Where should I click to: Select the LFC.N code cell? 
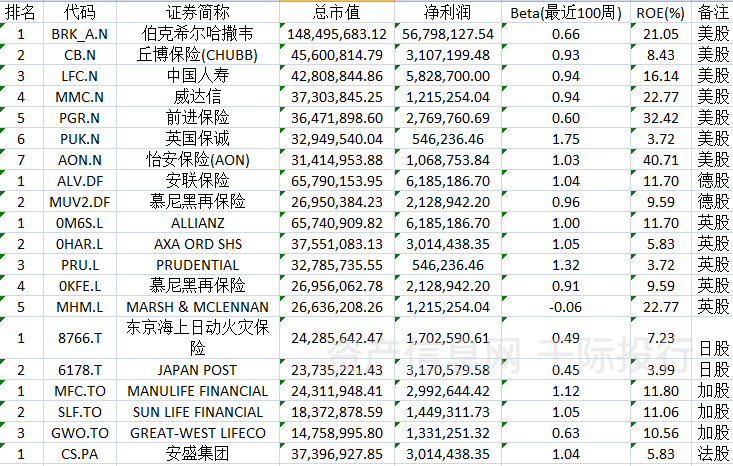(x=79, y=76)
